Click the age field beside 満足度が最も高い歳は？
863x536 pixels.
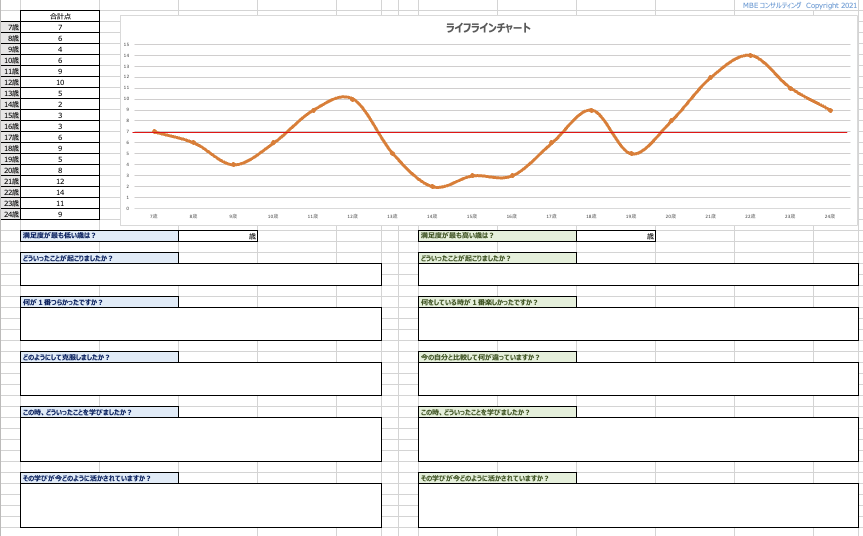coord(615,236)
